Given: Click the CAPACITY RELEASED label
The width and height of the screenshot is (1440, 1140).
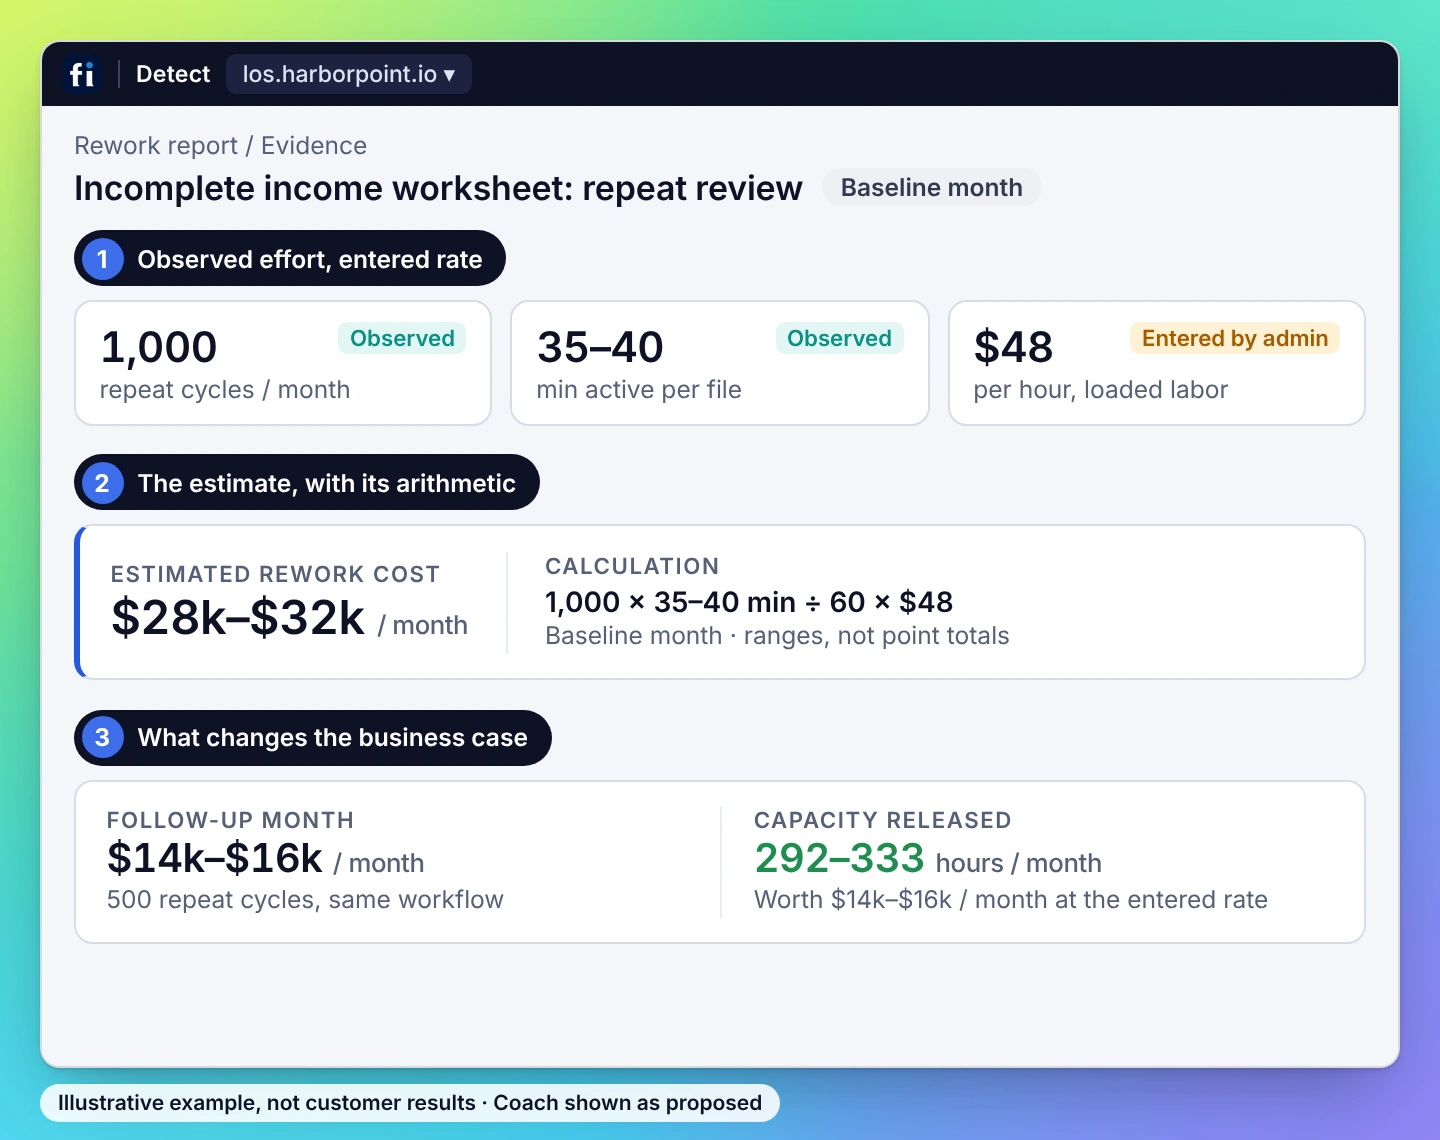Looking at the screenshot, I should pos(883,820).
